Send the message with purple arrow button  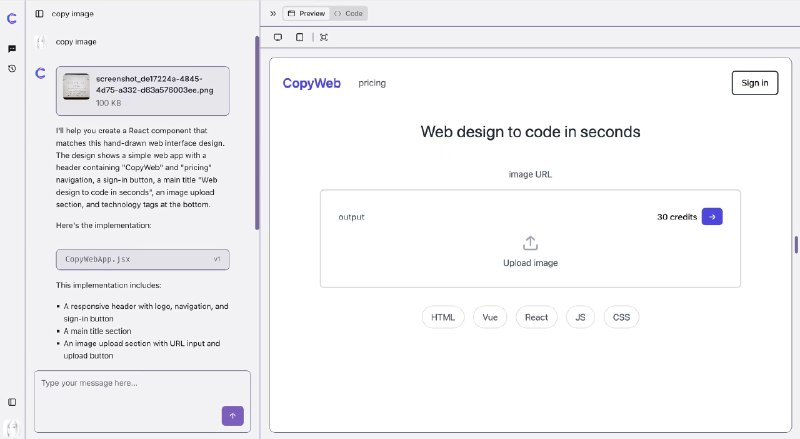pos(233,416)
